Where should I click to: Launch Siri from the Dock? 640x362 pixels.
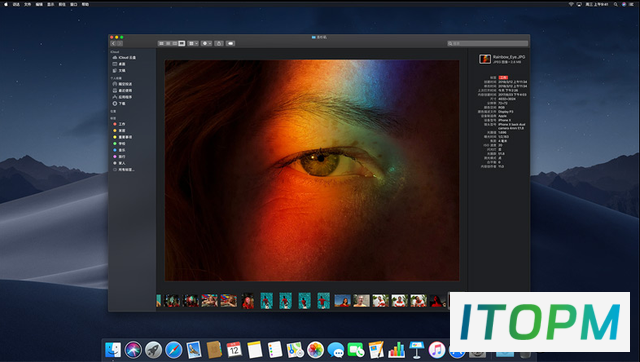(133, 350)
